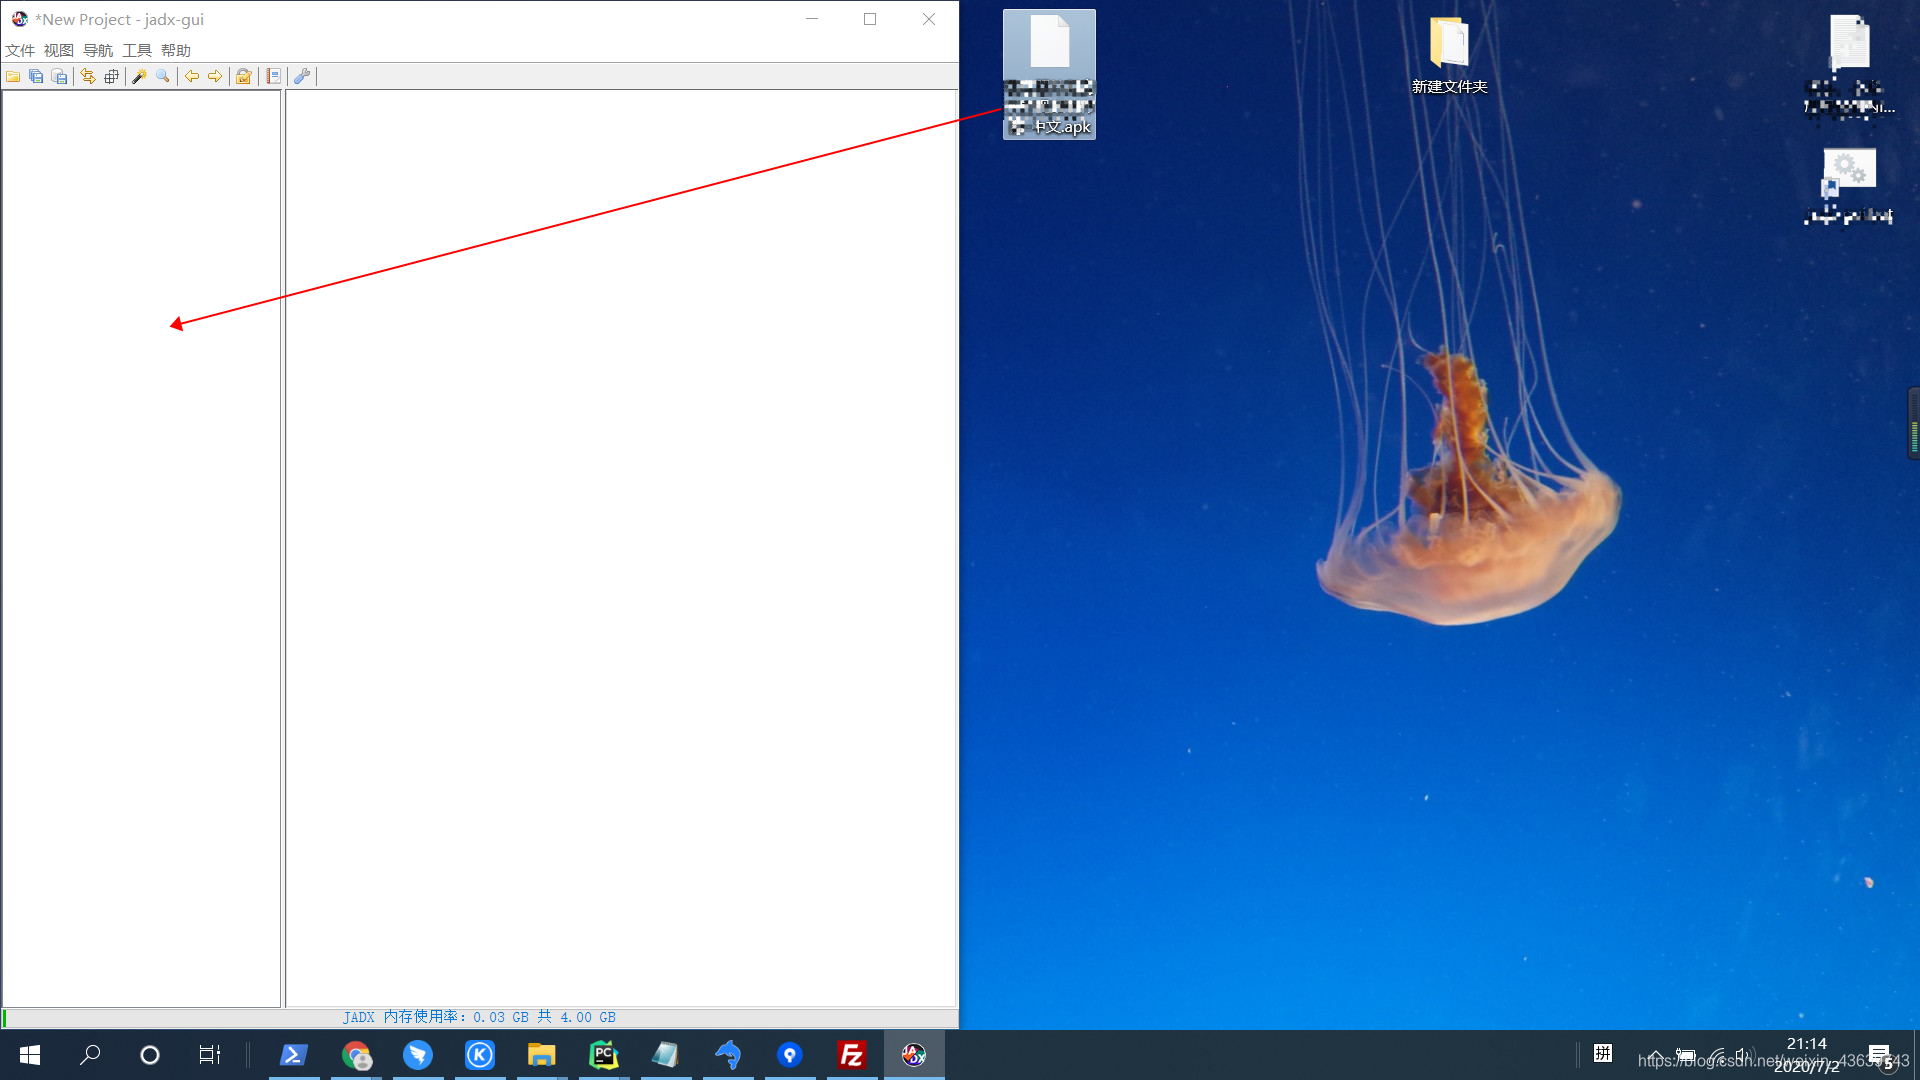Select the .apk file on the desktop
1920x1080 pixels.
[1049, 75]
